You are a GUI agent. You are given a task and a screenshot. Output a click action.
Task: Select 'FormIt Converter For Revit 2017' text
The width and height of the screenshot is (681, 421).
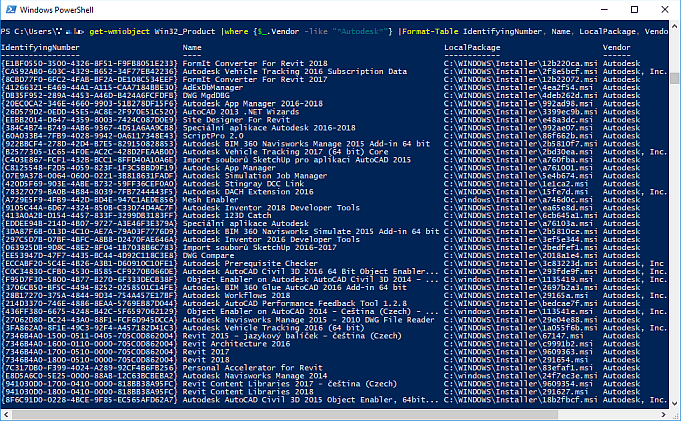(x=255, y=80)
